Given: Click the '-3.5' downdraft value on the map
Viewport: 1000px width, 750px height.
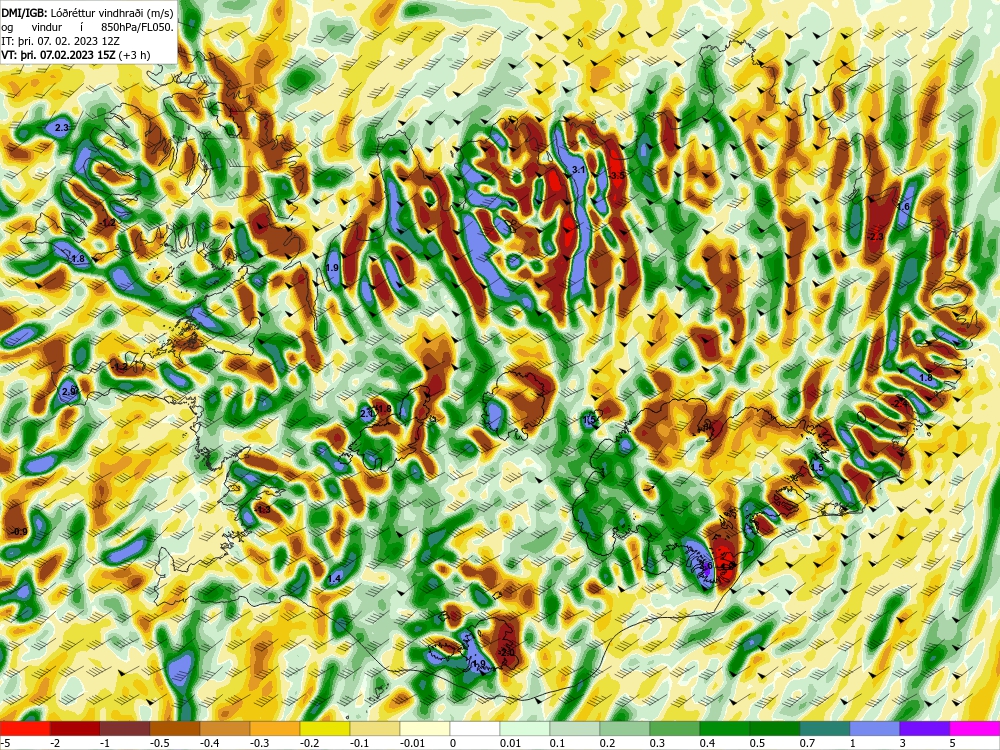Looking at the screenshot, I should tap(617, 175).
